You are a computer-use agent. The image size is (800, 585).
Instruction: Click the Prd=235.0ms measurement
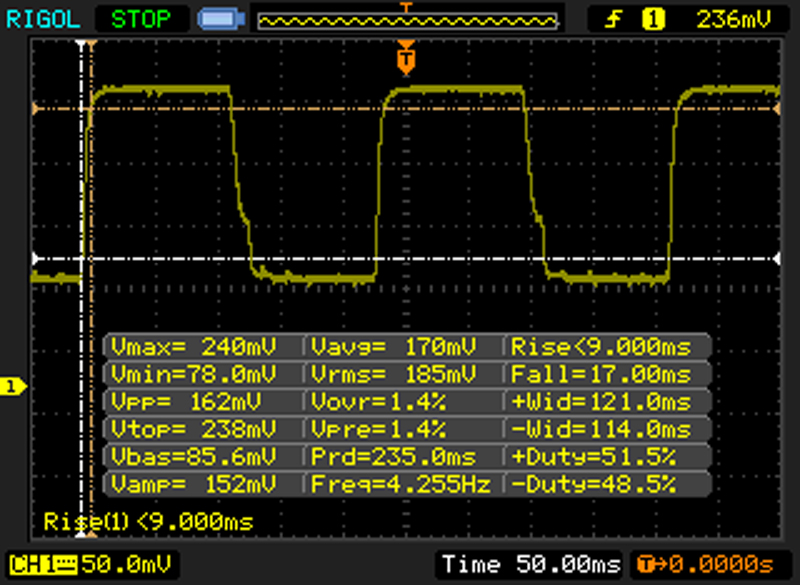coord(393,456)
